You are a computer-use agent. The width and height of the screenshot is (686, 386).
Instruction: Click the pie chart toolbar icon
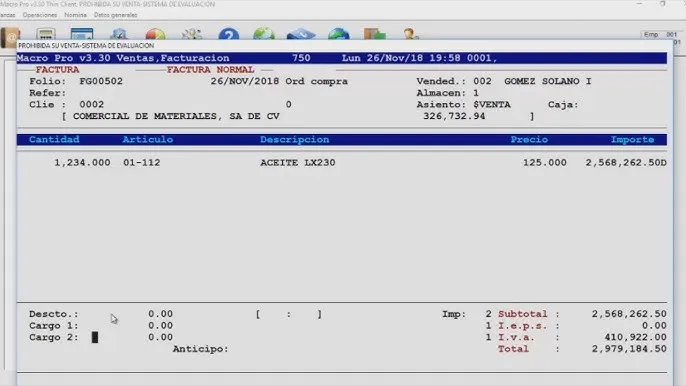tap(155, 34)
